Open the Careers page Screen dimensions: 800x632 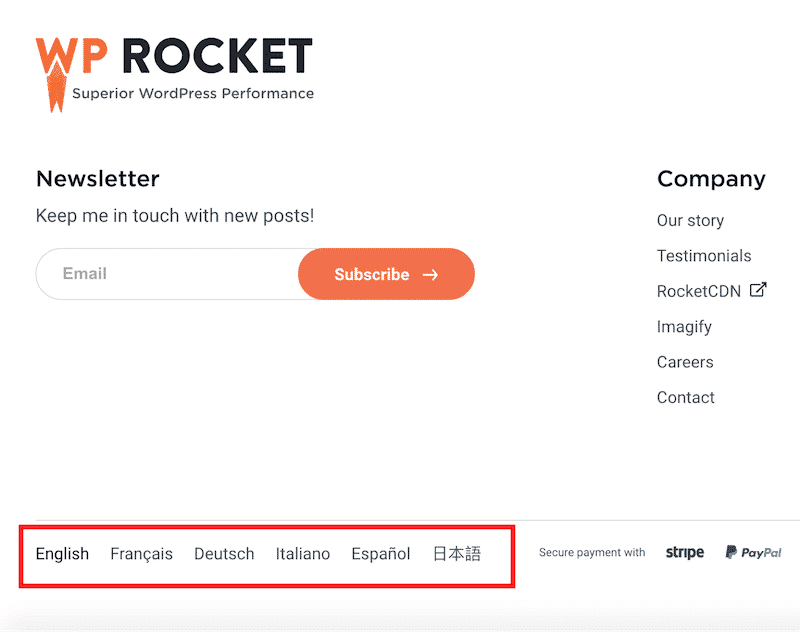pyautogui.click(x=685, y=362)
